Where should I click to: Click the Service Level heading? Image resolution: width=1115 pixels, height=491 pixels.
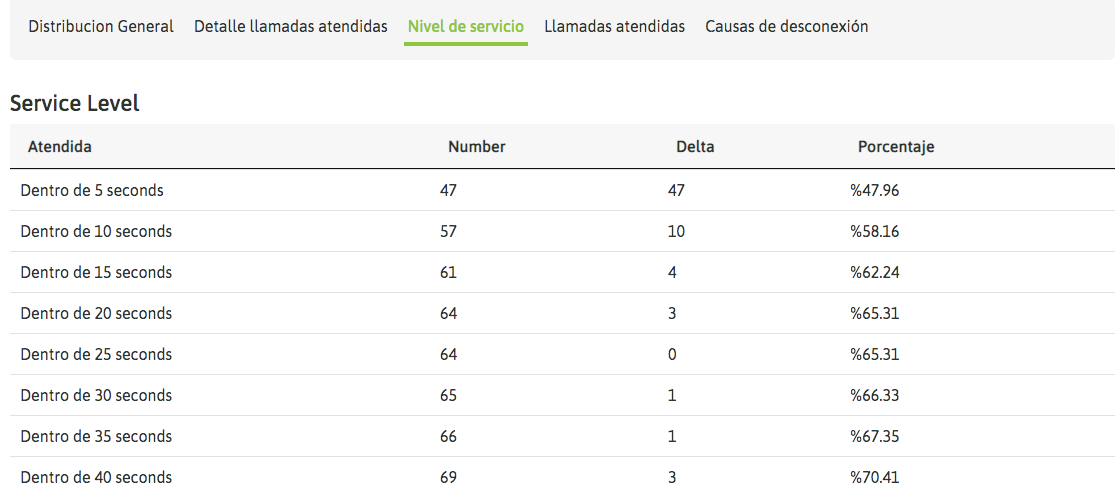74,103
